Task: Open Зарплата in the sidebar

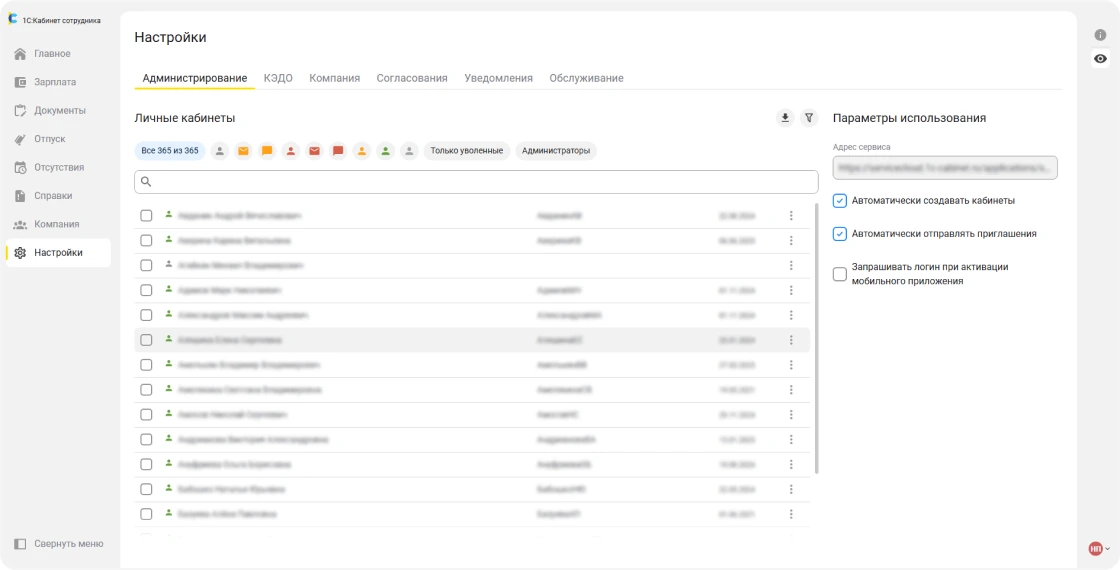Action: tap(55, 82)
